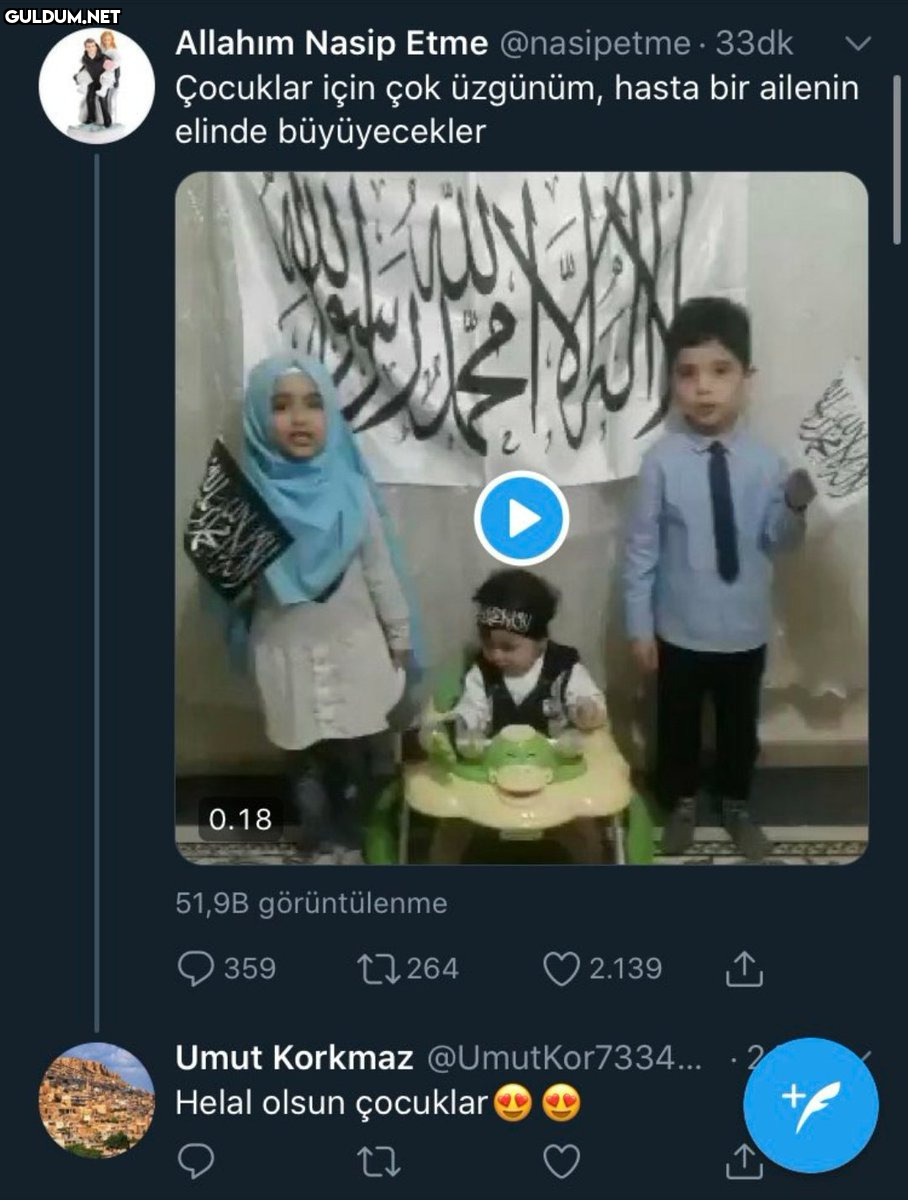Click the 0.18 video duration badge

240,820
